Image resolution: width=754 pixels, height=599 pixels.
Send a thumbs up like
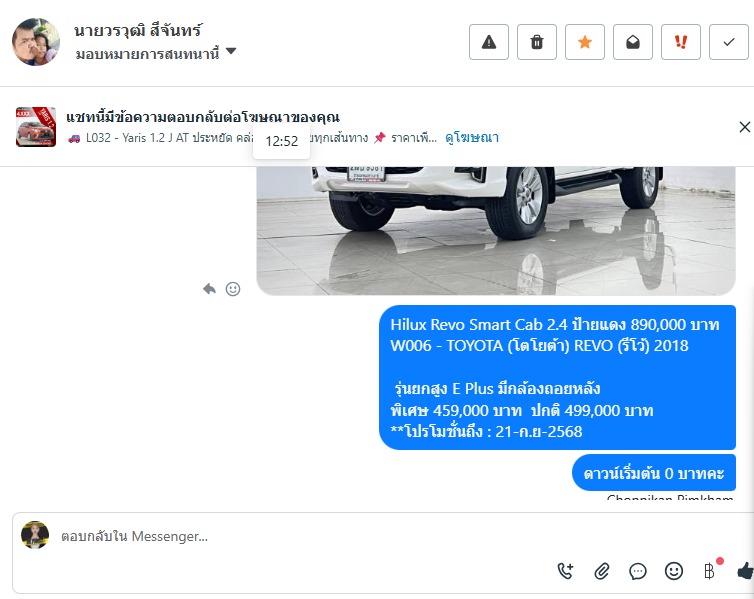click(x=745, y=571)
